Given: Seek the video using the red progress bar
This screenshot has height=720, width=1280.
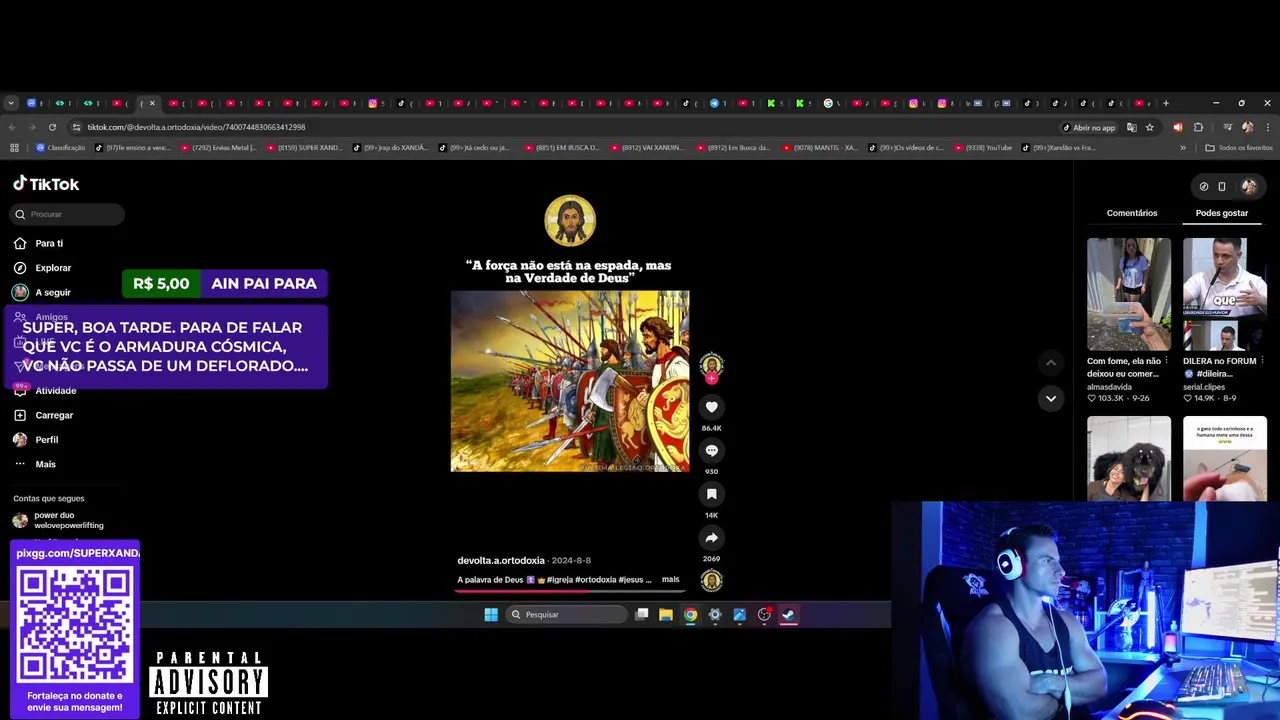Looking at the screenshot, I should click(x=569, y=591).
